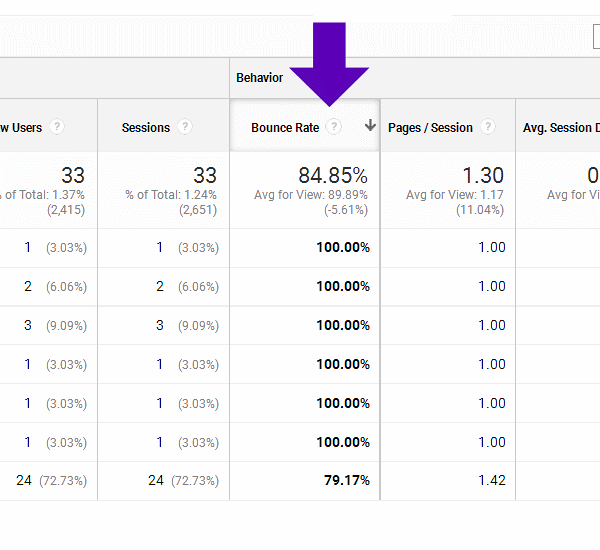Click the help icon beside Sessions header

coord(185,128)
